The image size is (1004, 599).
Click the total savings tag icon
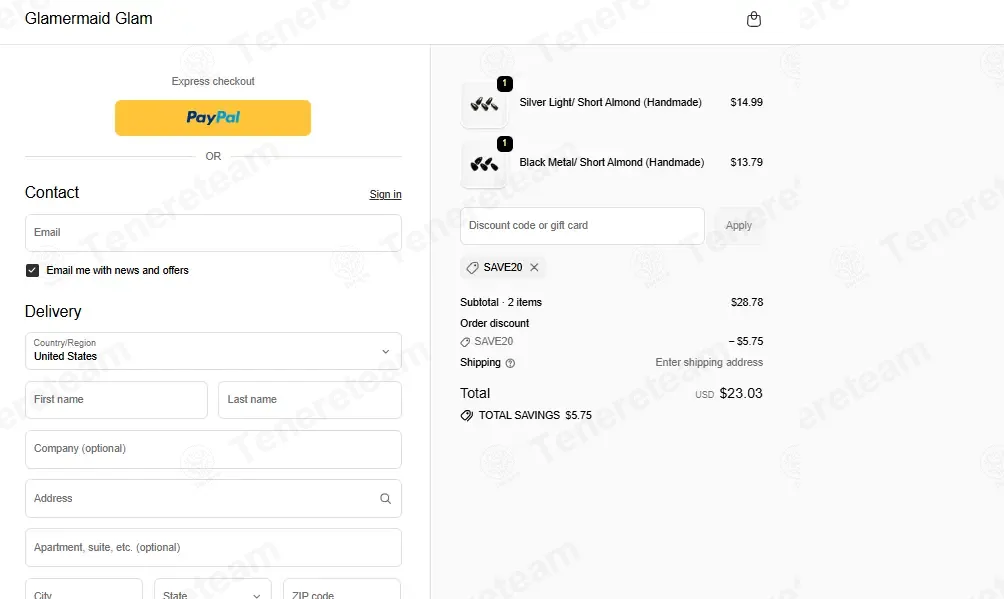tap(467, 416)
